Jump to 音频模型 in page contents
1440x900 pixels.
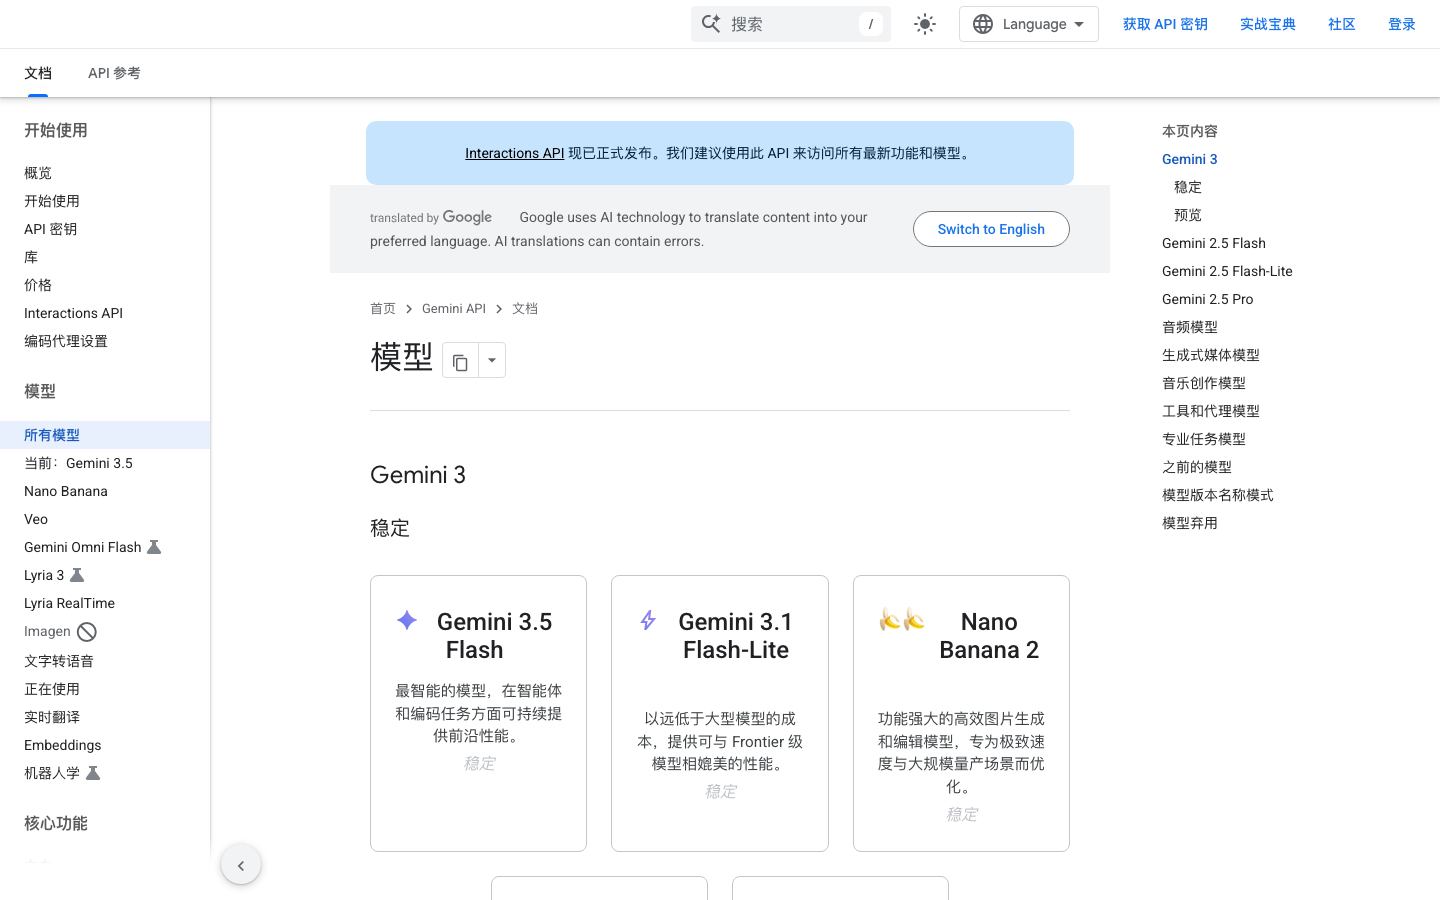(1190, 327)
